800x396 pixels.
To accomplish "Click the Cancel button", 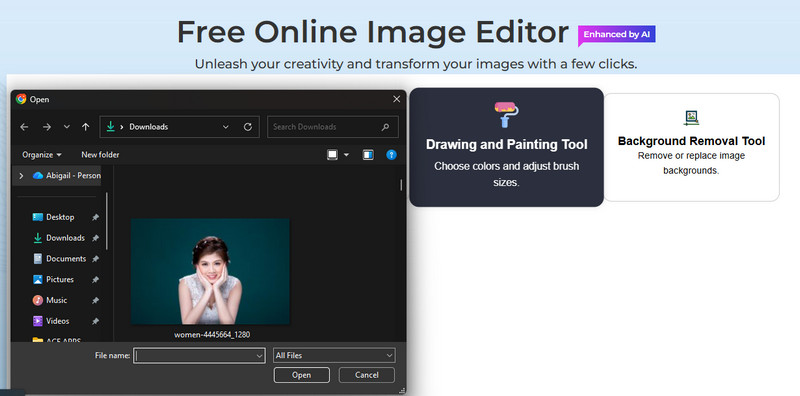I will (x=367, y=375).
